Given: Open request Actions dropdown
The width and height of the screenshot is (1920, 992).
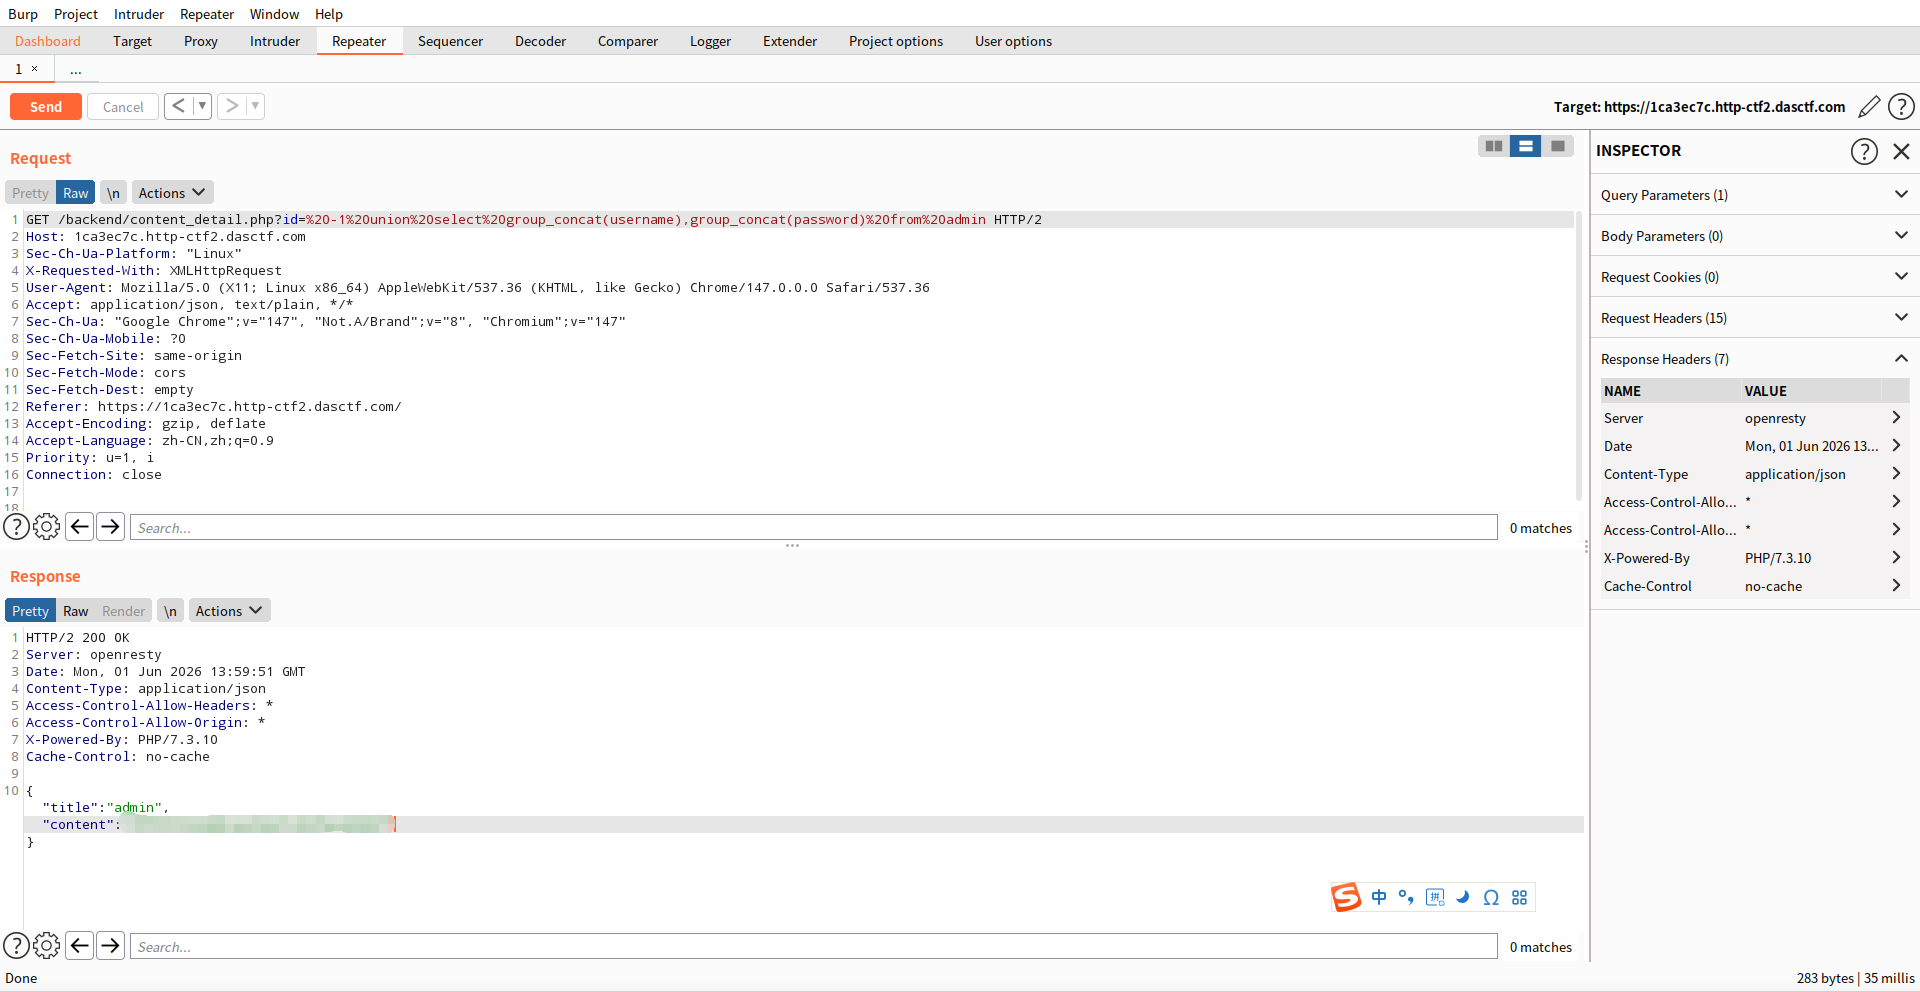Looking at the screenshot, I should click(172, 193).
